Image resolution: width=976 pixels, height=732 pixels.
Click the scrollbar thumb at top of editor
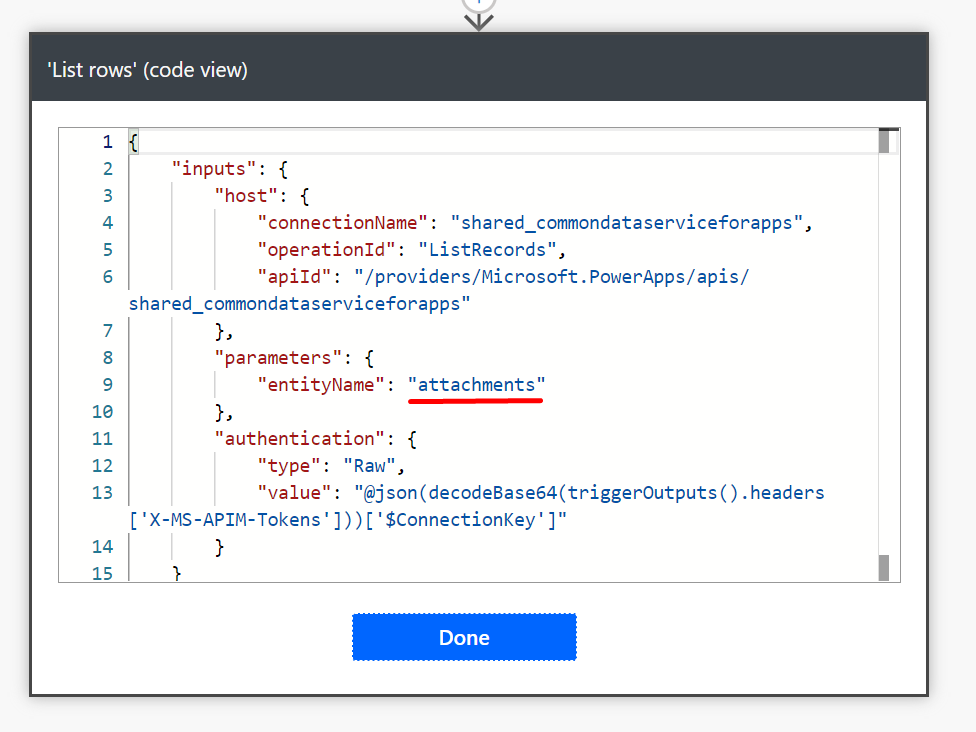click(x=884, y=141)
